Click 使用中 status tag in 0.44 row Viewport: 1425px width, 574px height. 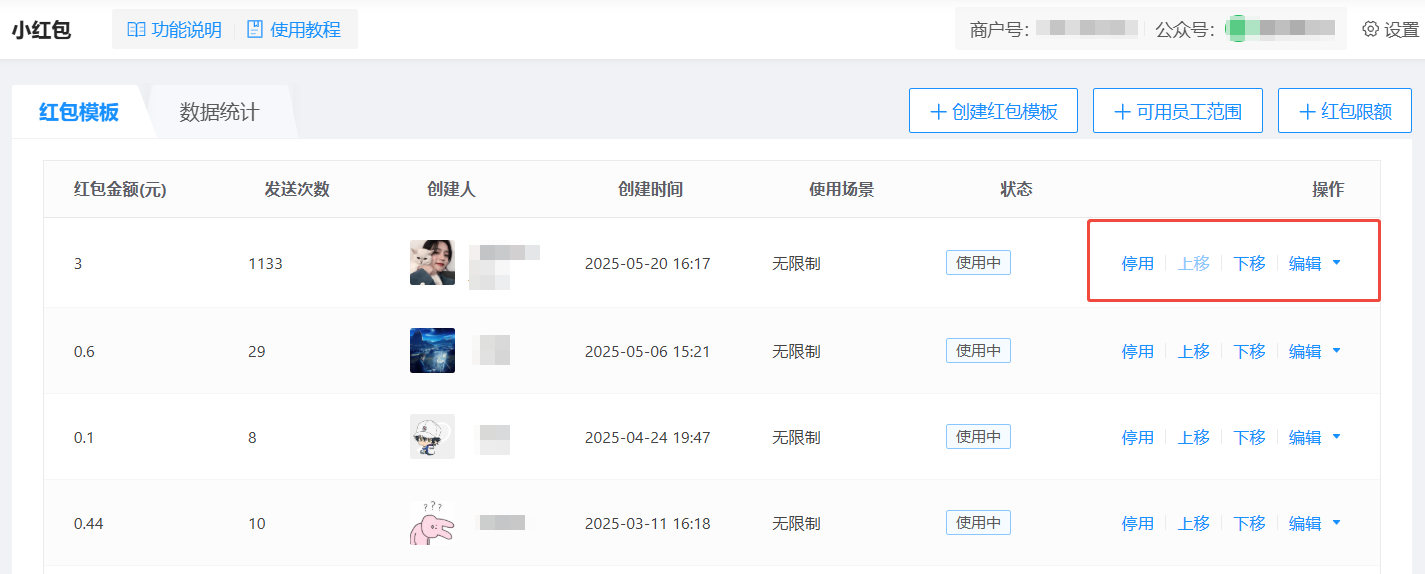click(978, 523)
